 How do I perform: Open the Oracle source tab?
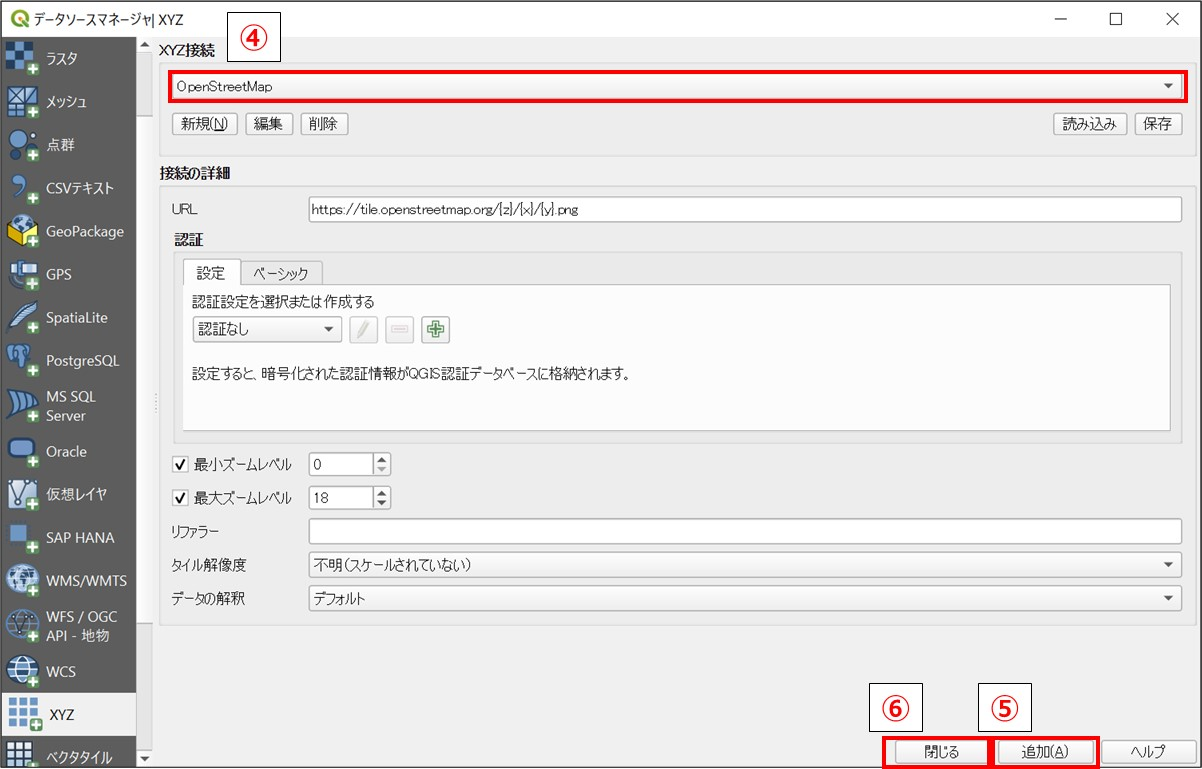pos(68,451)
